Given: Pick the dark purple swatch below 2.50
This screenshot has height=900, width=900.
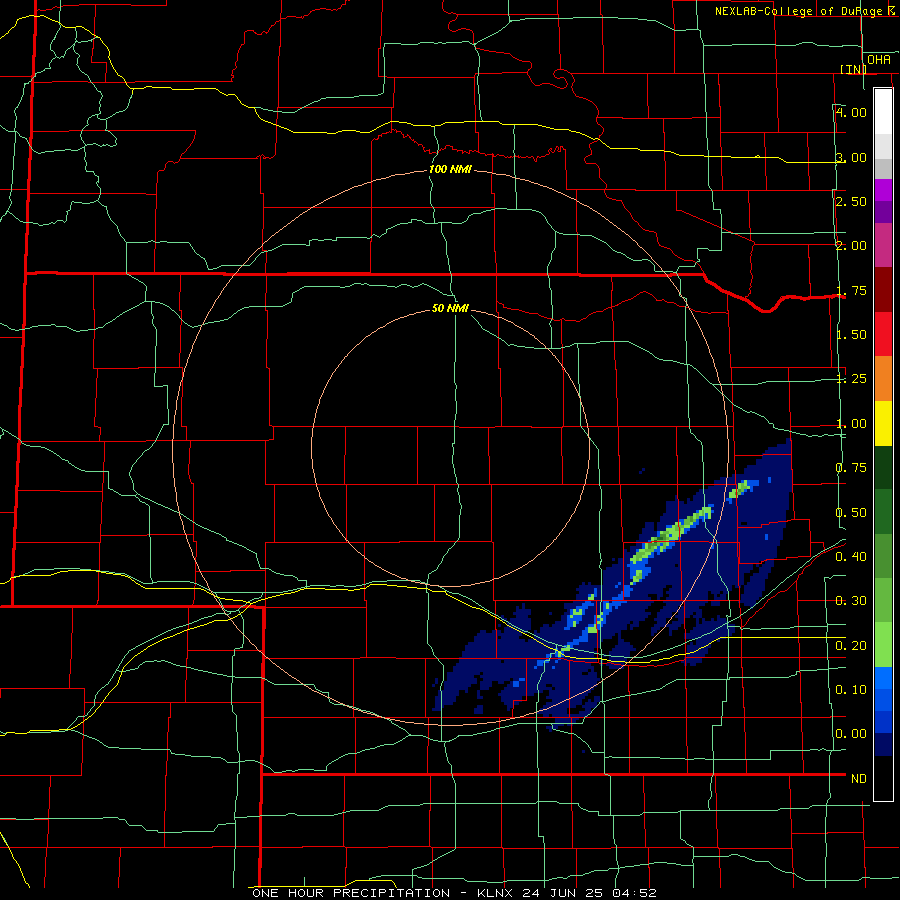Looking at the screenshot, I should pyautogui.click(x=883, y=212).
